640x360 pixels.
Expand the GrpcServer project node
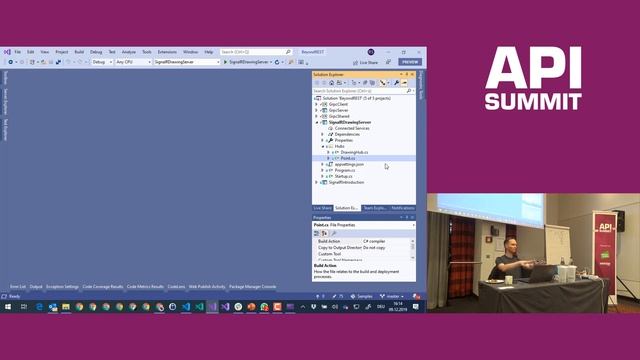tap(316, 110)
